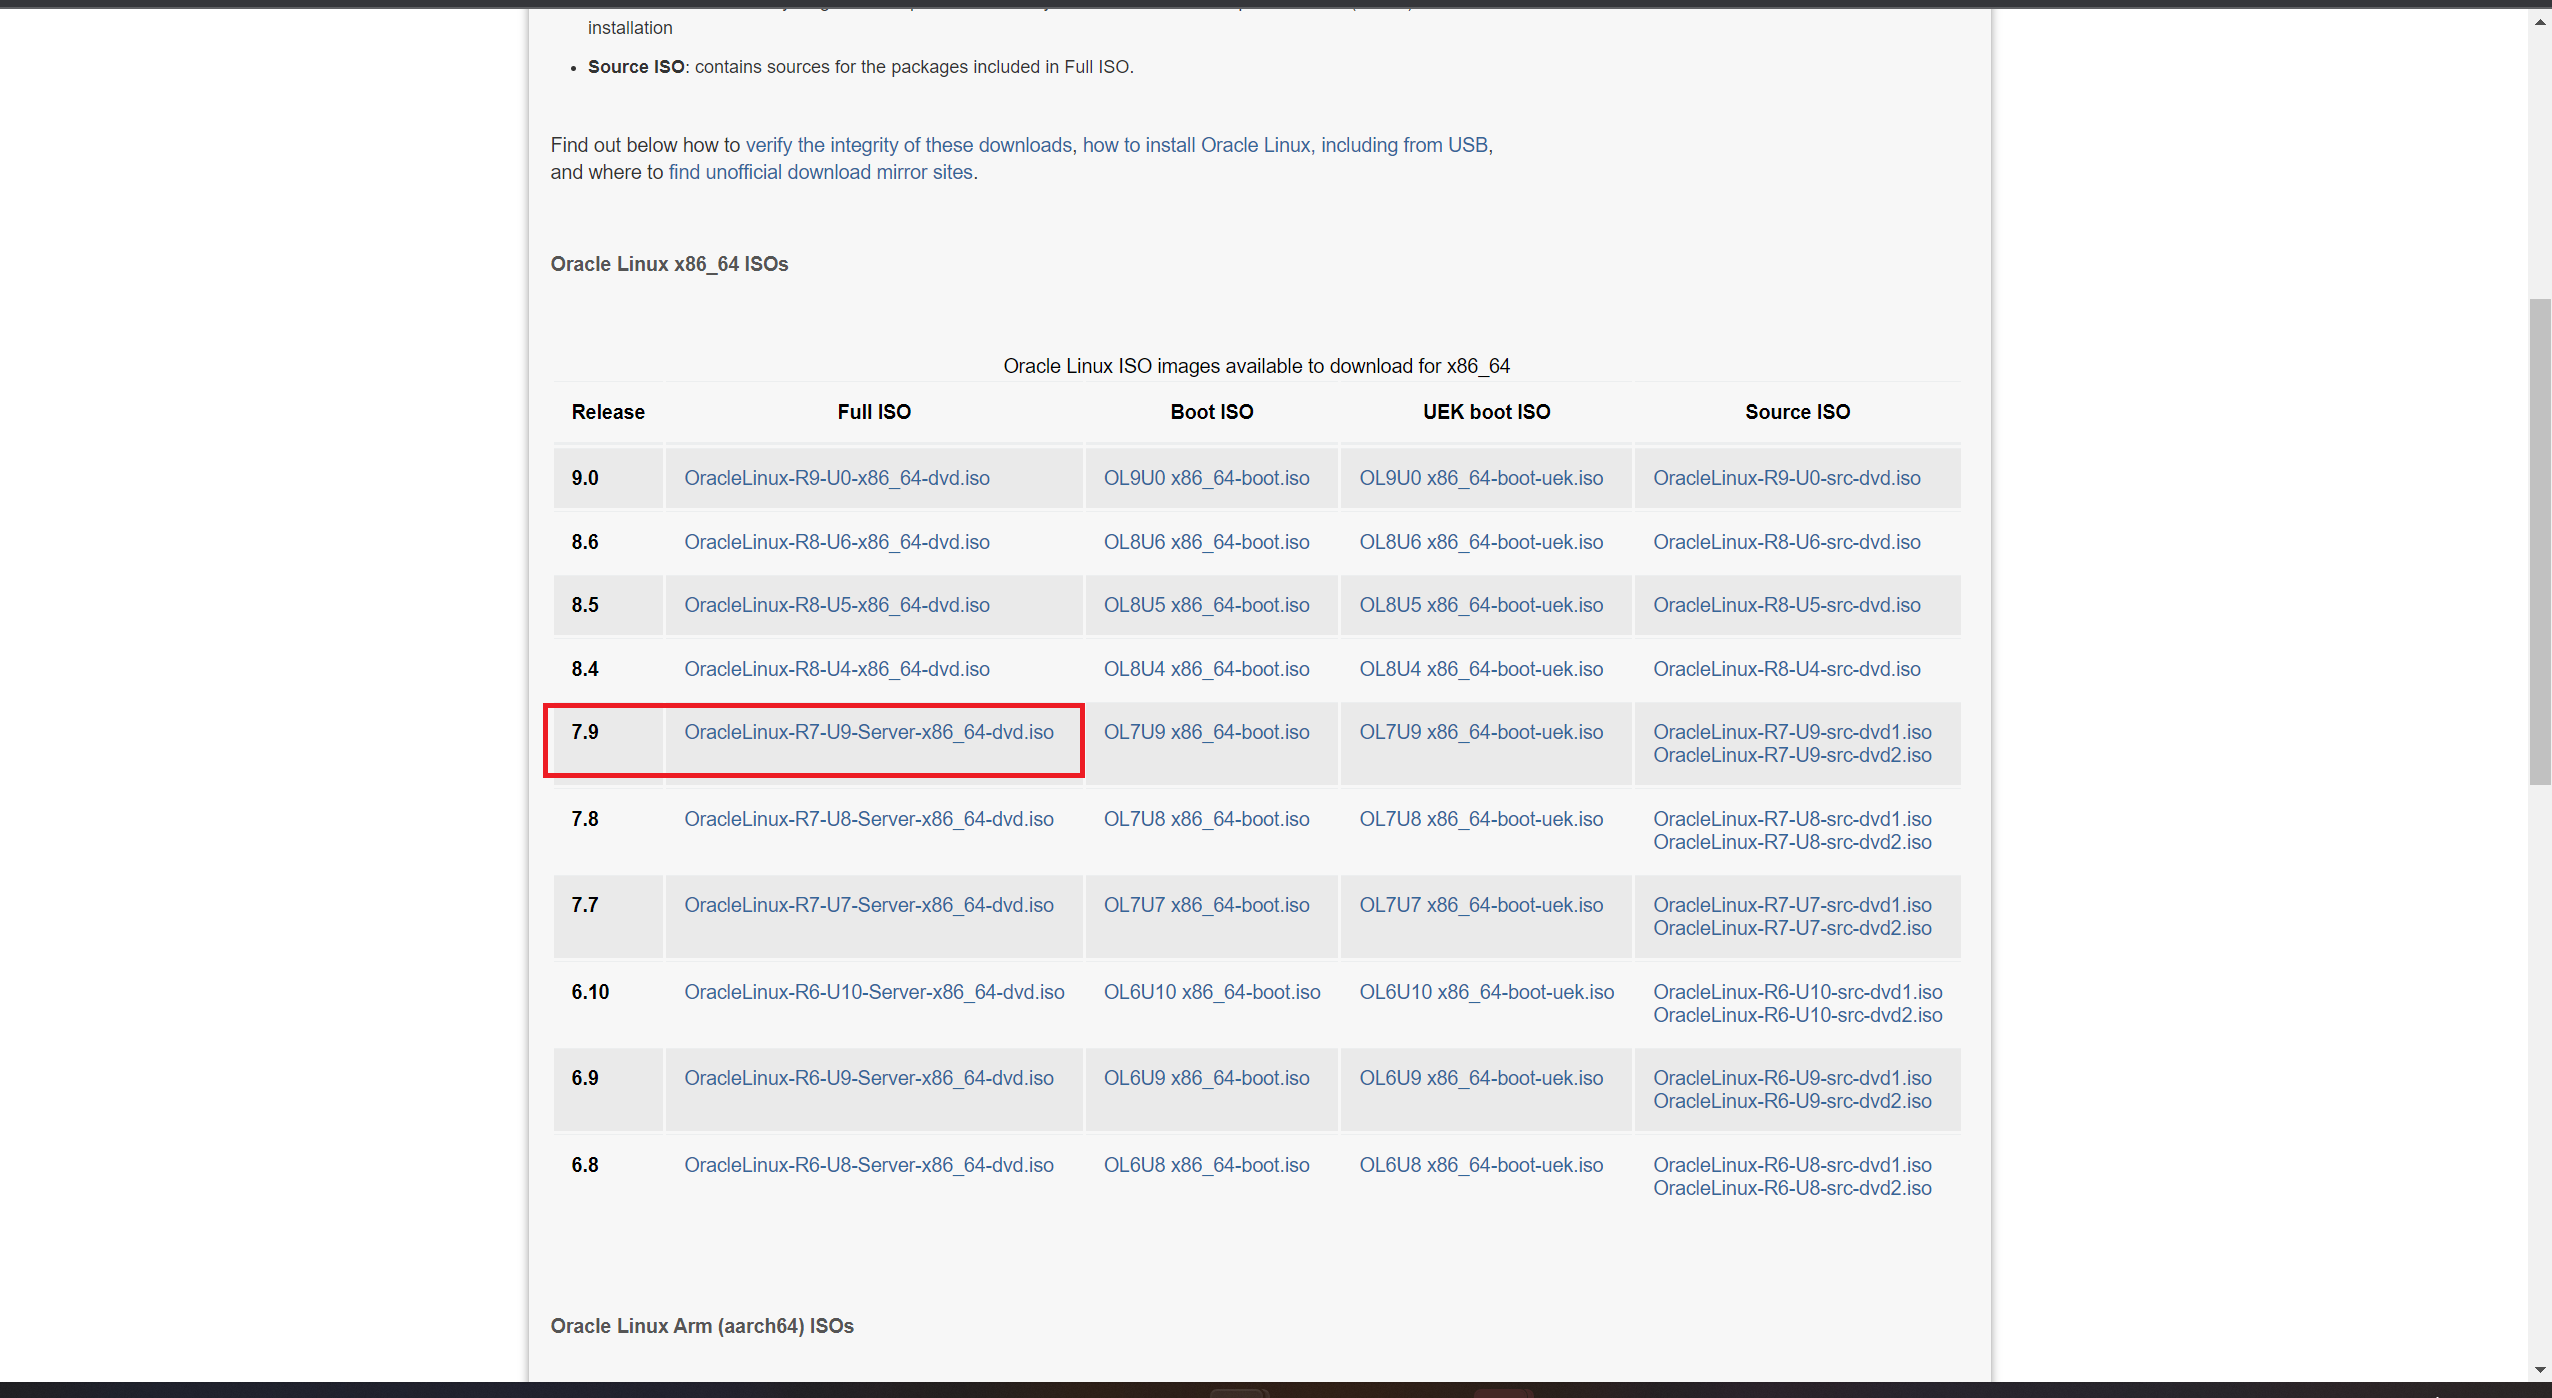The image size is (2552, 1398).
Task: Click OL6U10 x86_64-boot.iso link
Action: [x=1211, y=992]
